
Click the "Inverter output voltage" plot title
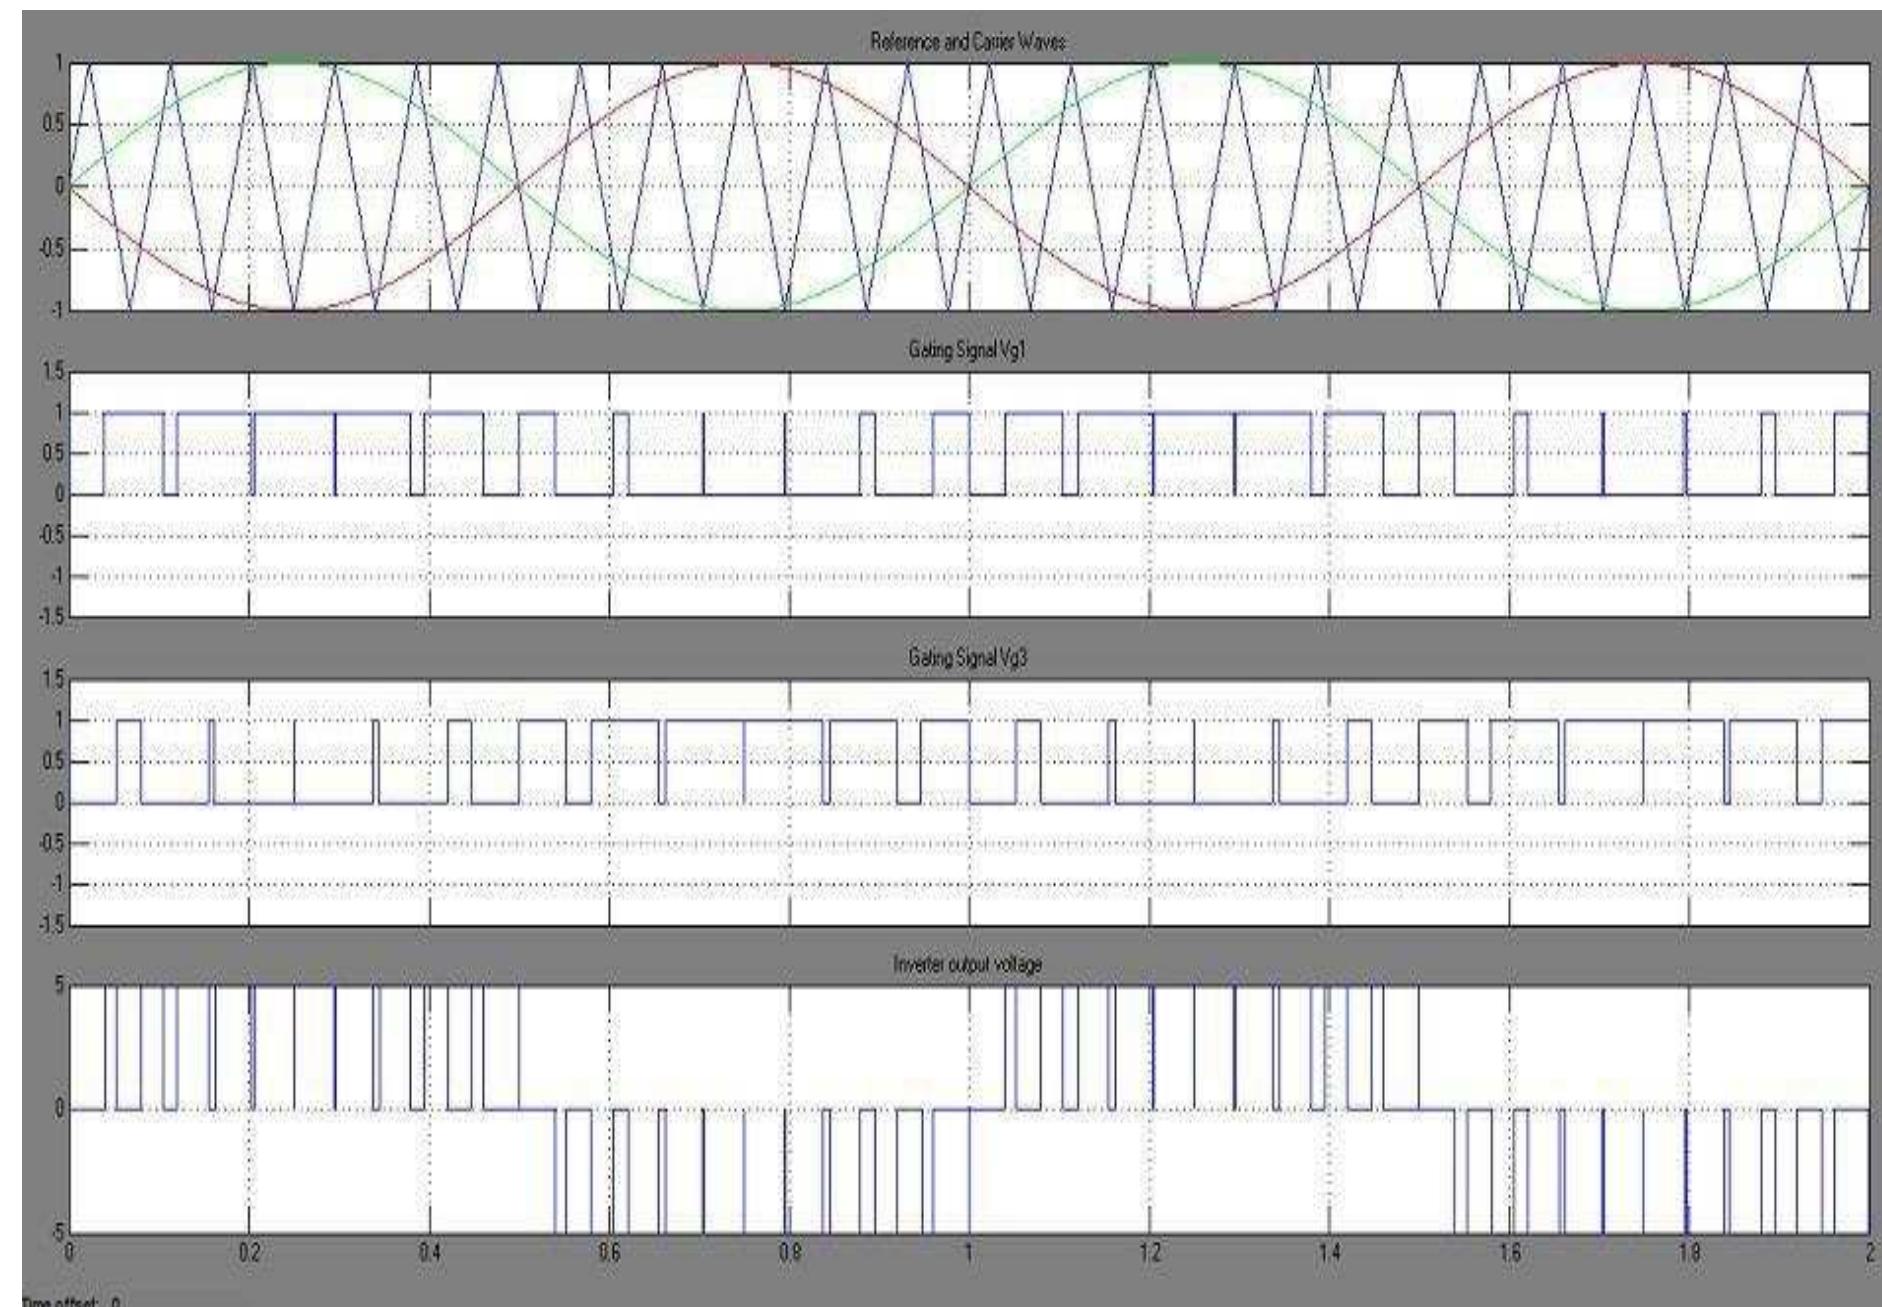pyautogui.click(x=967, y=964)
